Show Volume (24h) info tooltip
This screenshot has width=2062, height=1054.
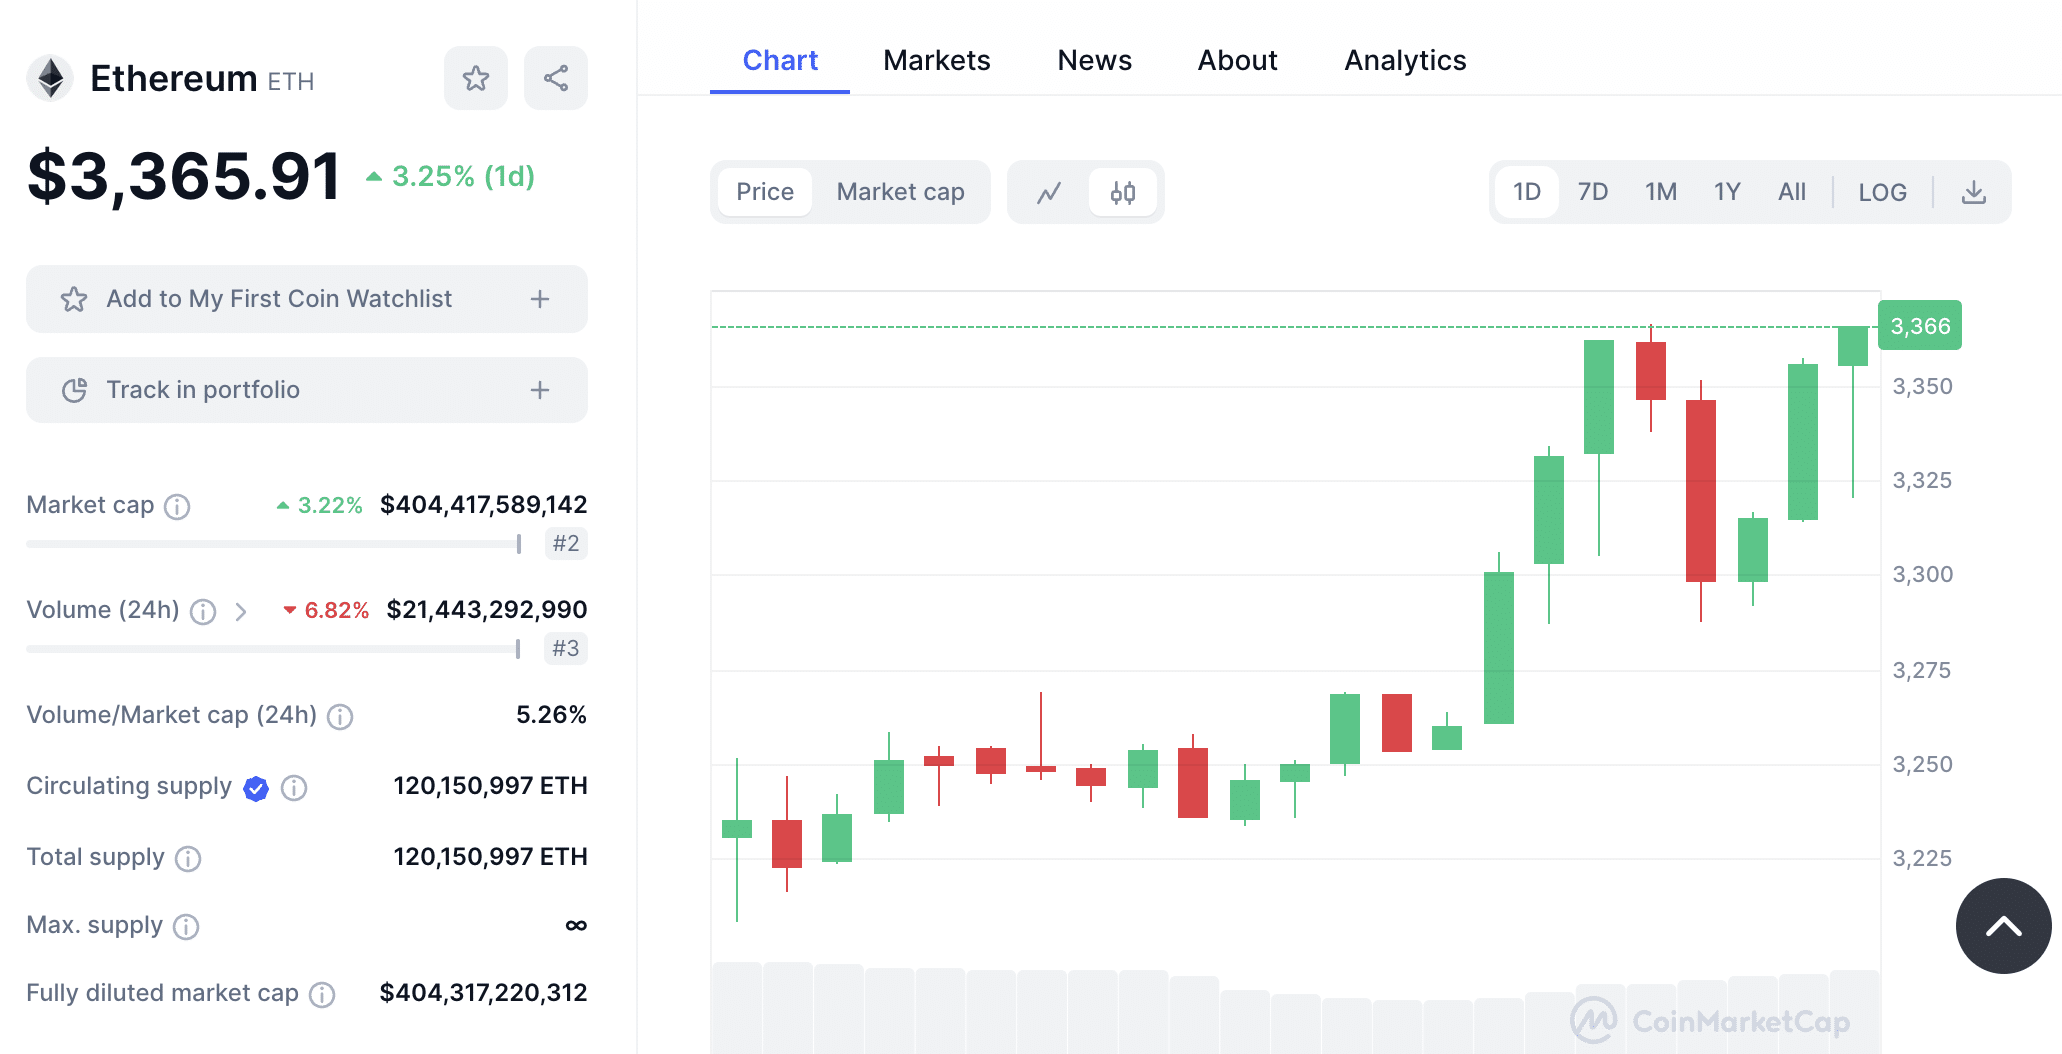203,612
